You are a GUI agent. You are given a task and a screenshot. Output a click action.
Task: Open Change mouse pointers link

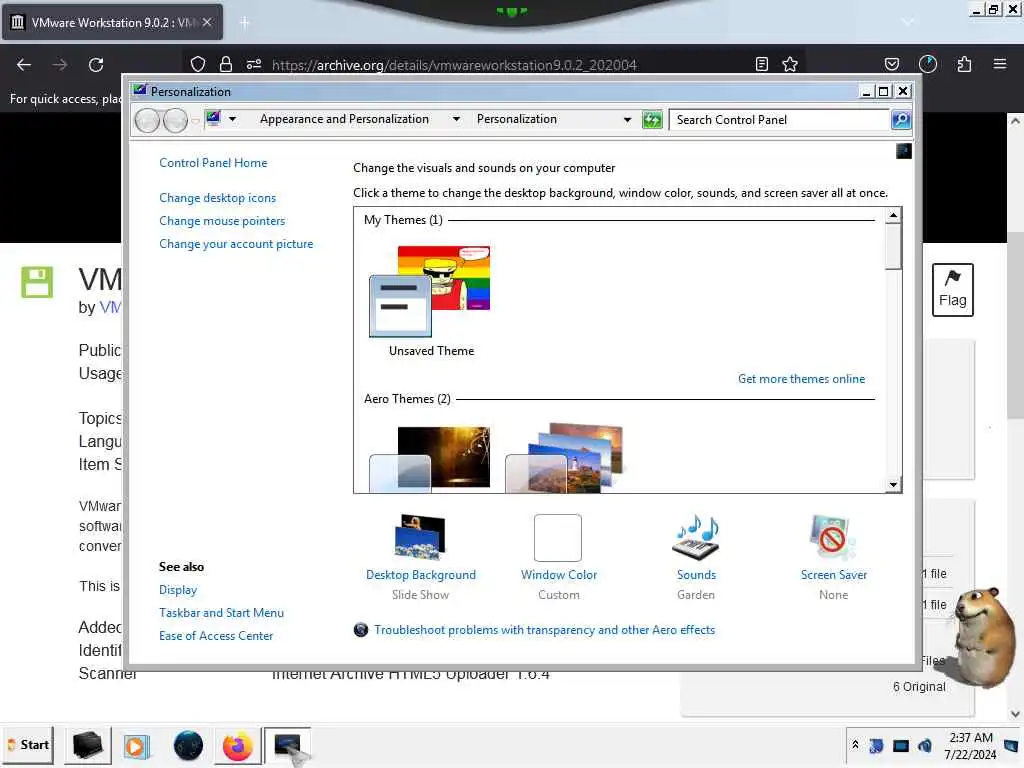[x=222, y=221]
